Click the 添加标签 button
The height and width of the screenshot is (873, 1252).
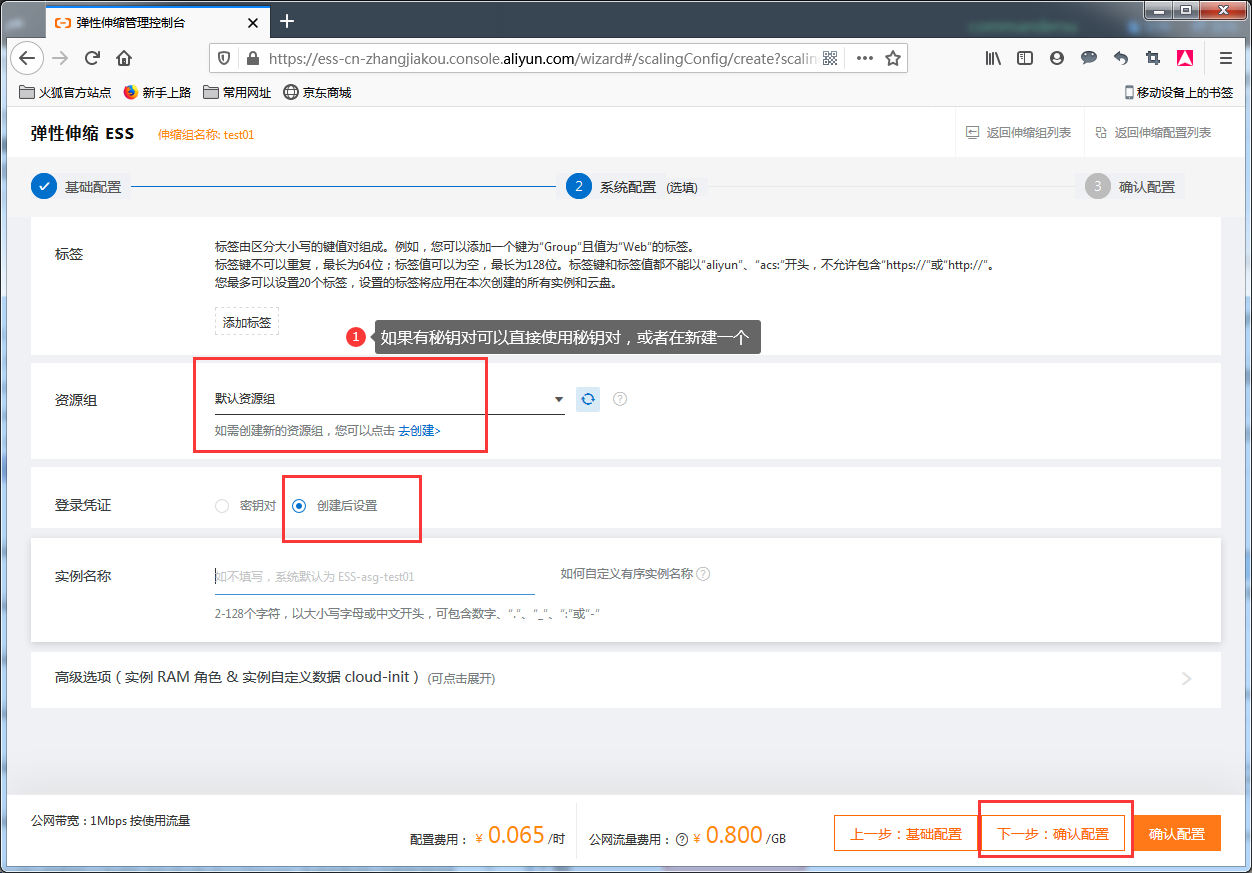coord(246,322)
